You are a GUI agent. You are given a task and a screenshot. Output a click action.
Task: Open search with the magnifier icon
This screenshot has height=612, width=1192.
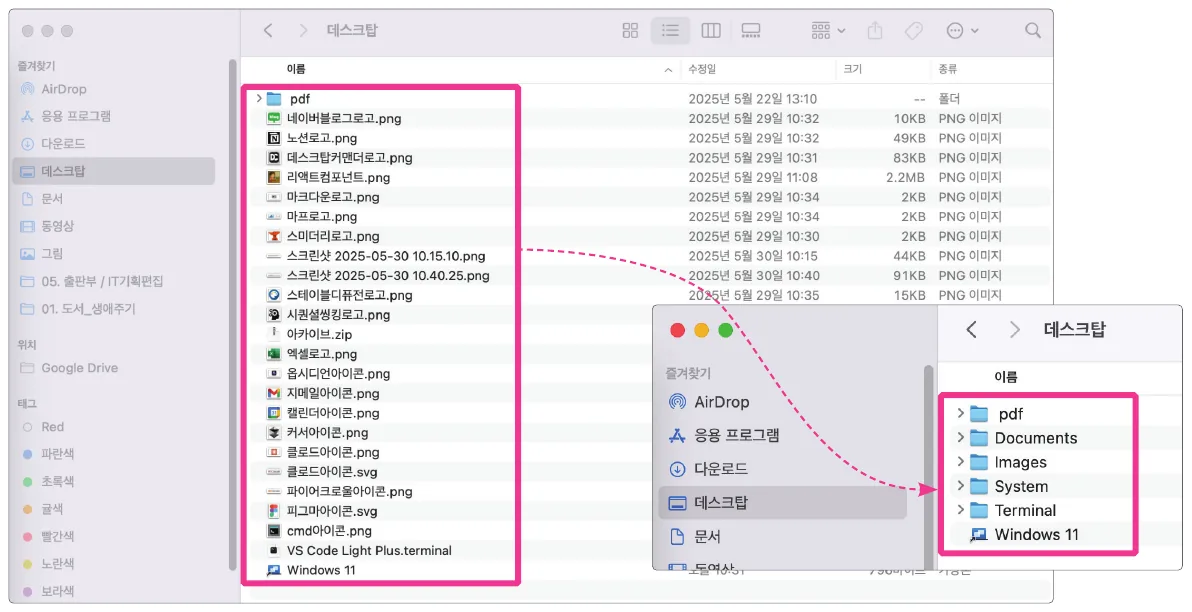click(1032, 30)
